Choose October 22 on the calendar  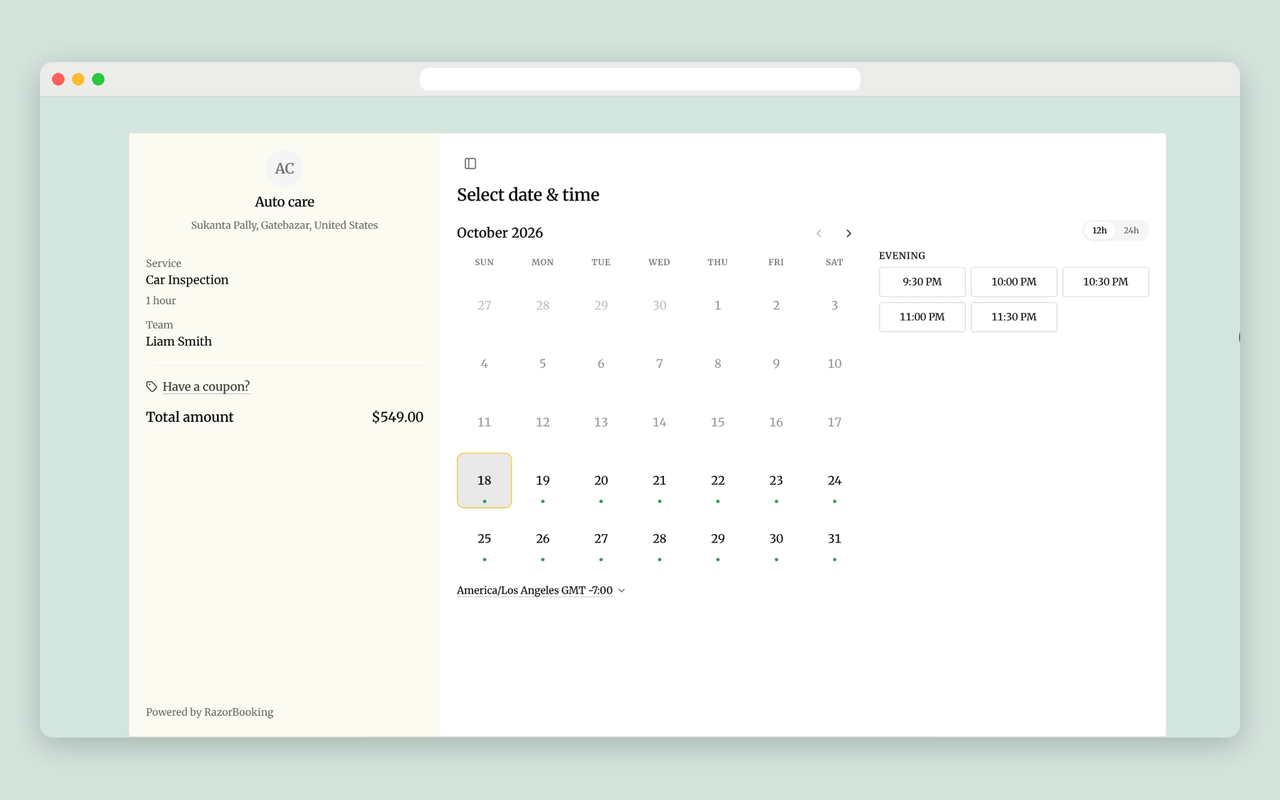[x=718, y=481]
